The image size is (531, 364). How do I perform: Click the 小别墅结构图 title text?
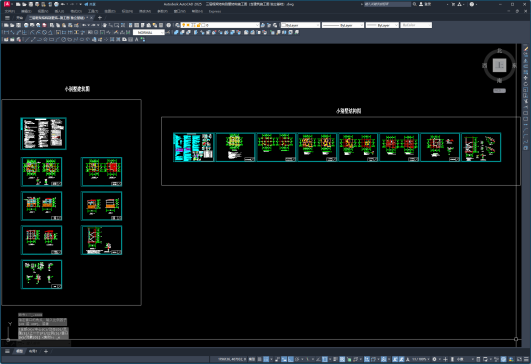[x=348, y=111]
